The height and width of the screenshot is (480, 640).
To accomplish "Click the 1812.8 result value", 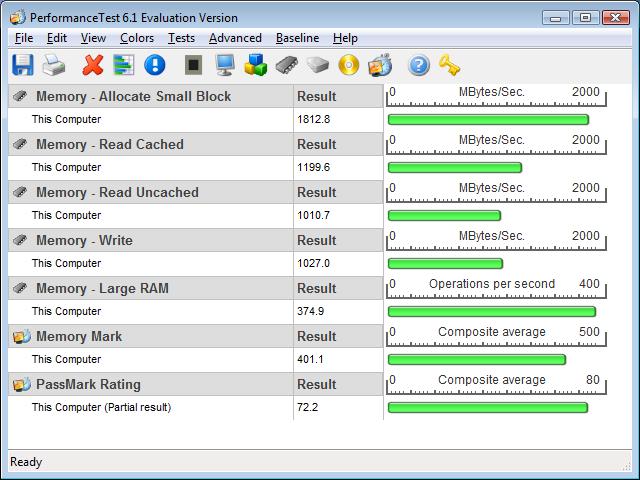I will (313, 120).
